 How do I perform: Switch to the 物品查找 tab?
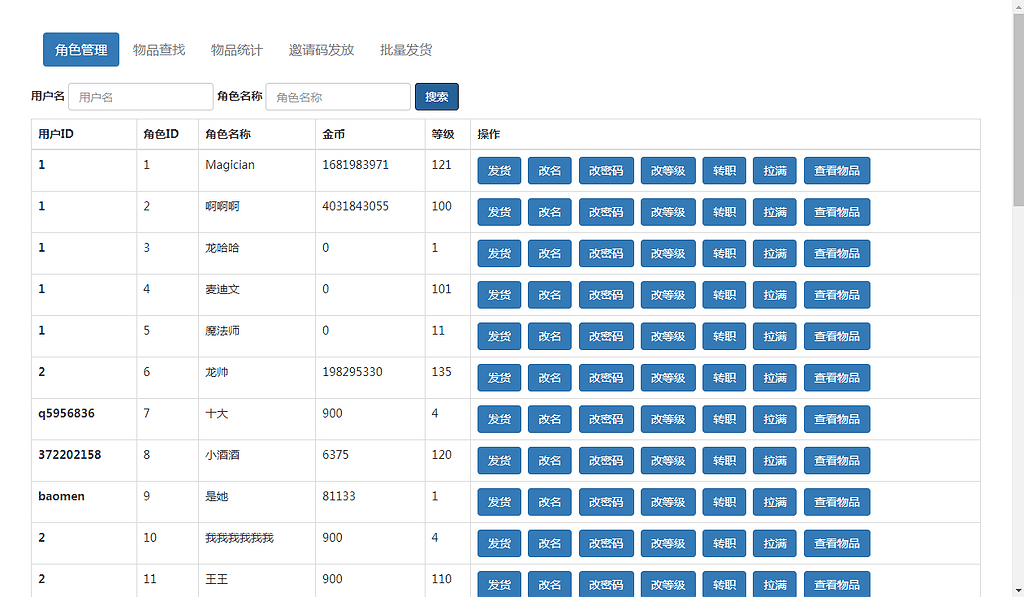coord(159,50)
